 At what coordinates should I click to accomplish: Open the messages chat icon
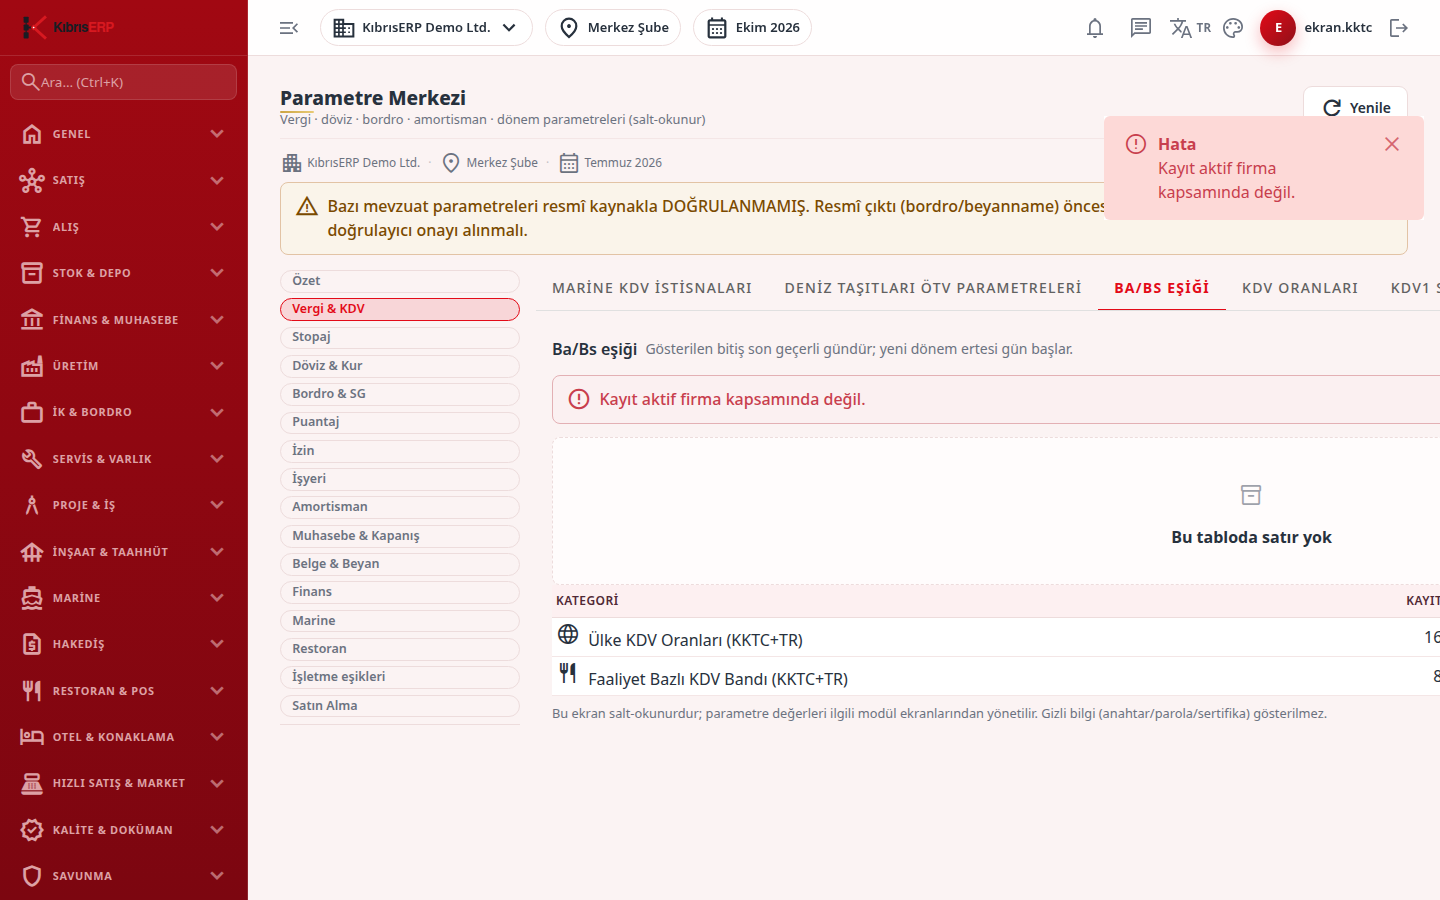[1141, 28]
